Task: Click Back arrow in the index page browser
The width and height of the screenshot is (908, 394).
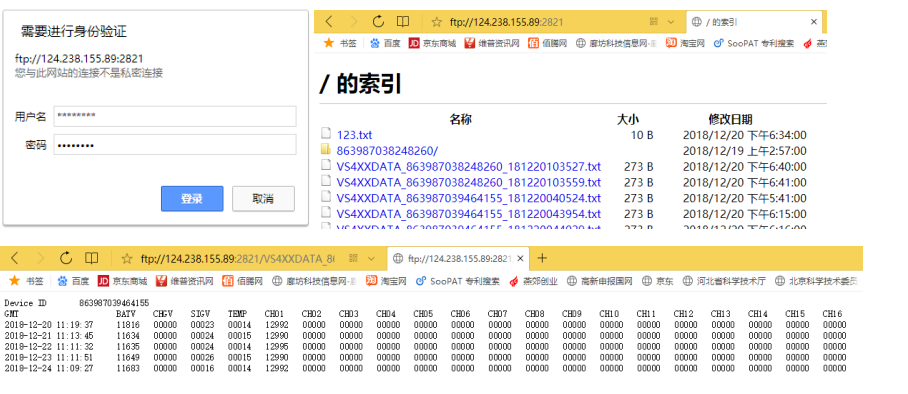Action: 329,22
